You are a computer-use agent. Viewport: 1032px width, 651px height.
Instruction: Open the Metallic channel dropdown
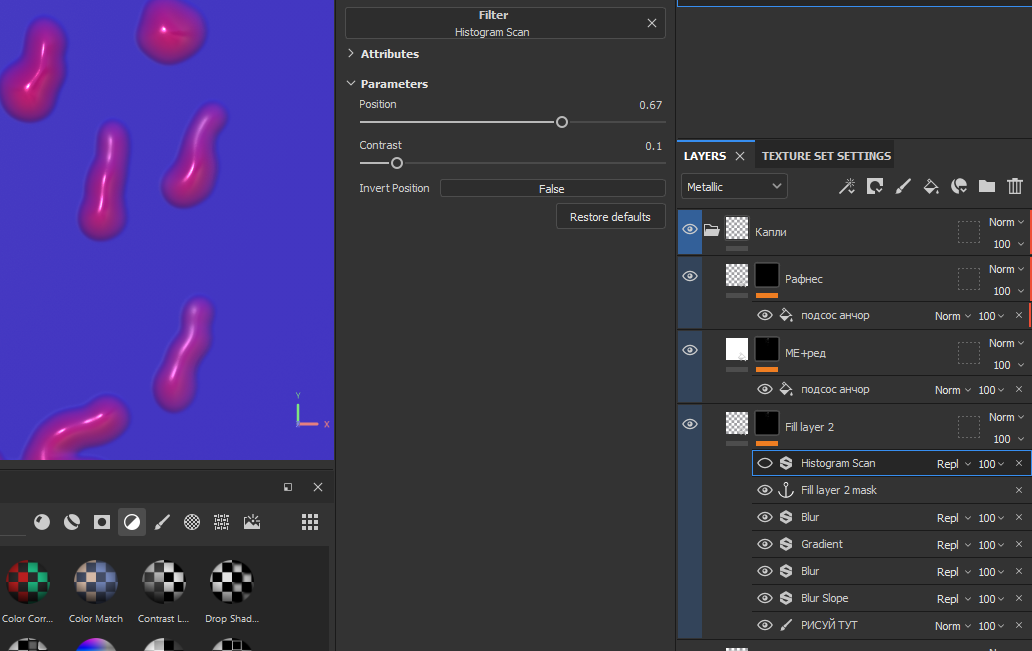[734, 187]
